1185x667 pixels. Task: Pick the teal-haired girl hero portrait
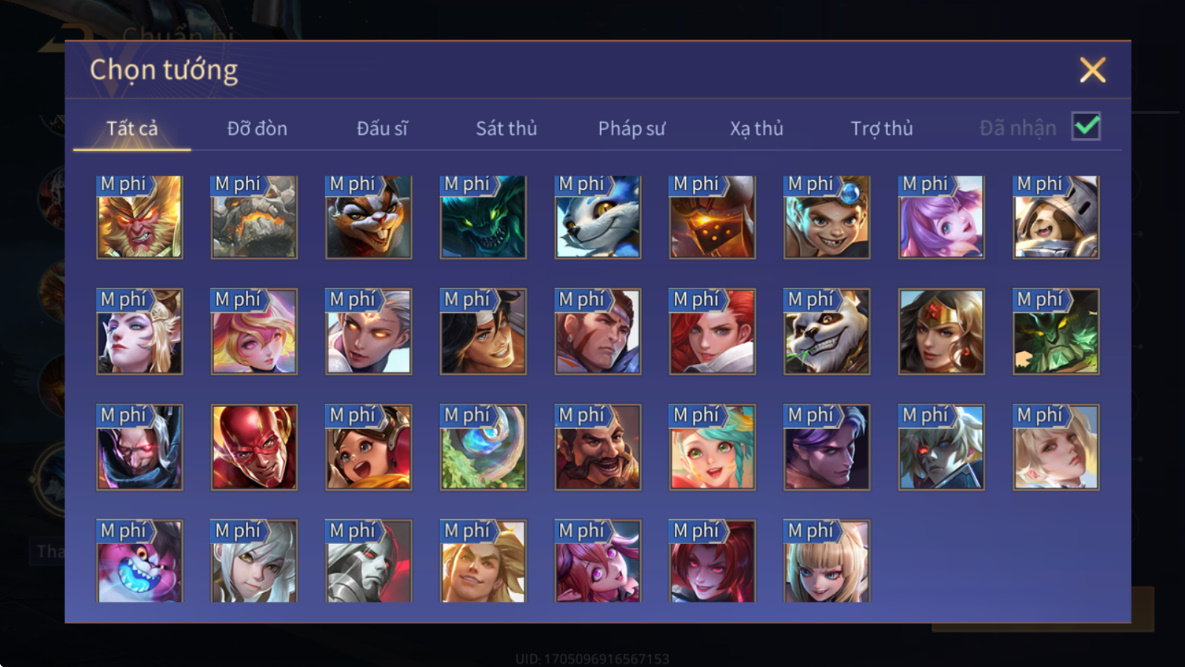point(712,447)
